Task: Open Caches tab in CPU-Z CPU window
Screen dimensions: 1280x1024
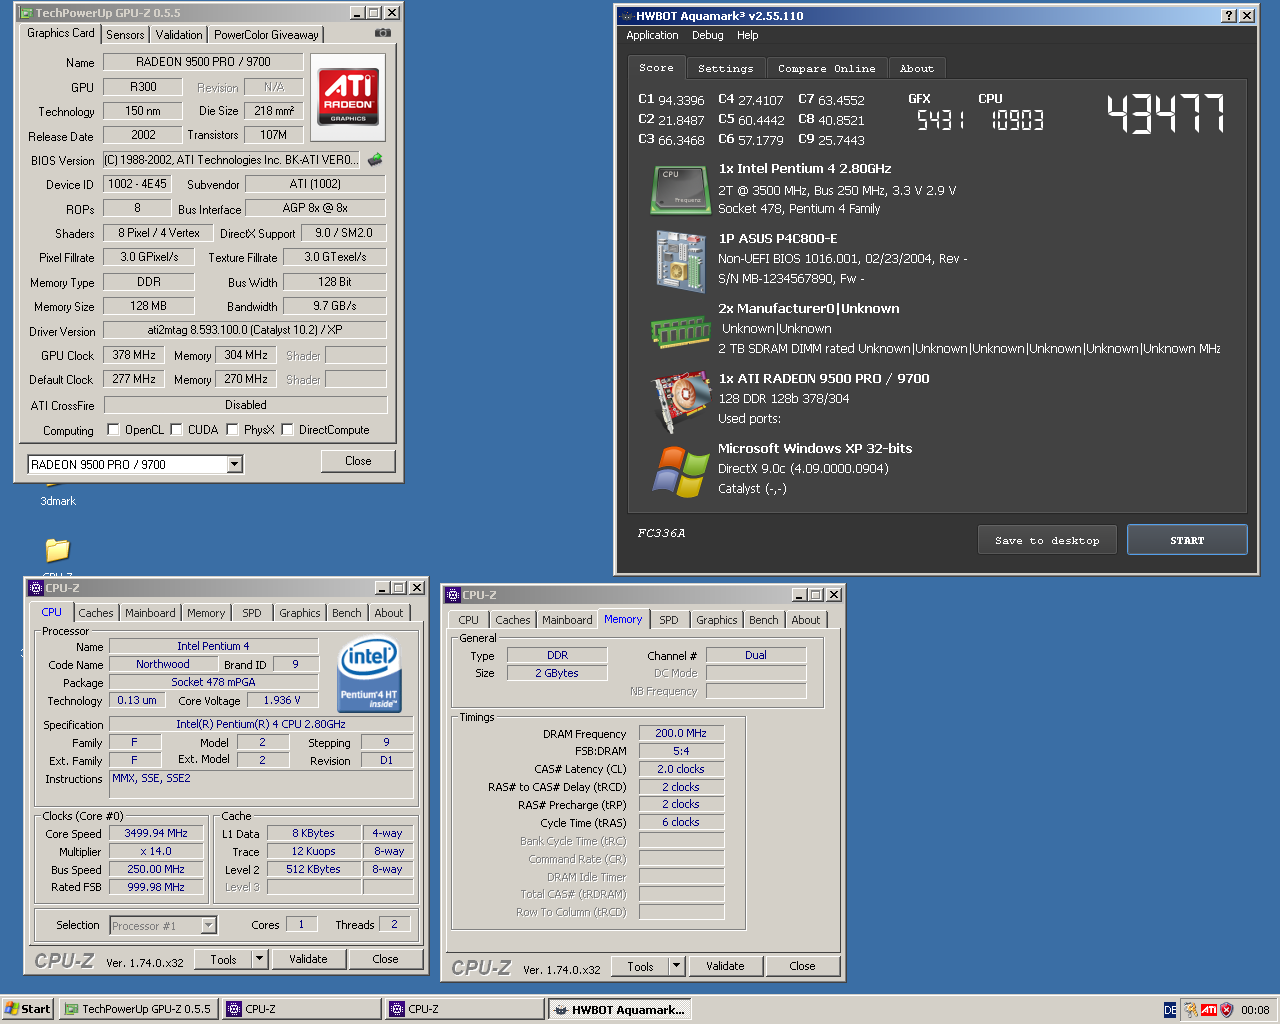Action: [x=96, y=613]
